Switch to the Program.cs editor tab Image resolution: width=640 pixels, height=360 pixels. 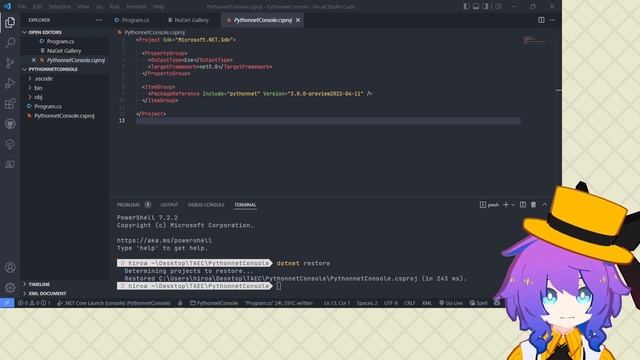click(x=132, y=20)
